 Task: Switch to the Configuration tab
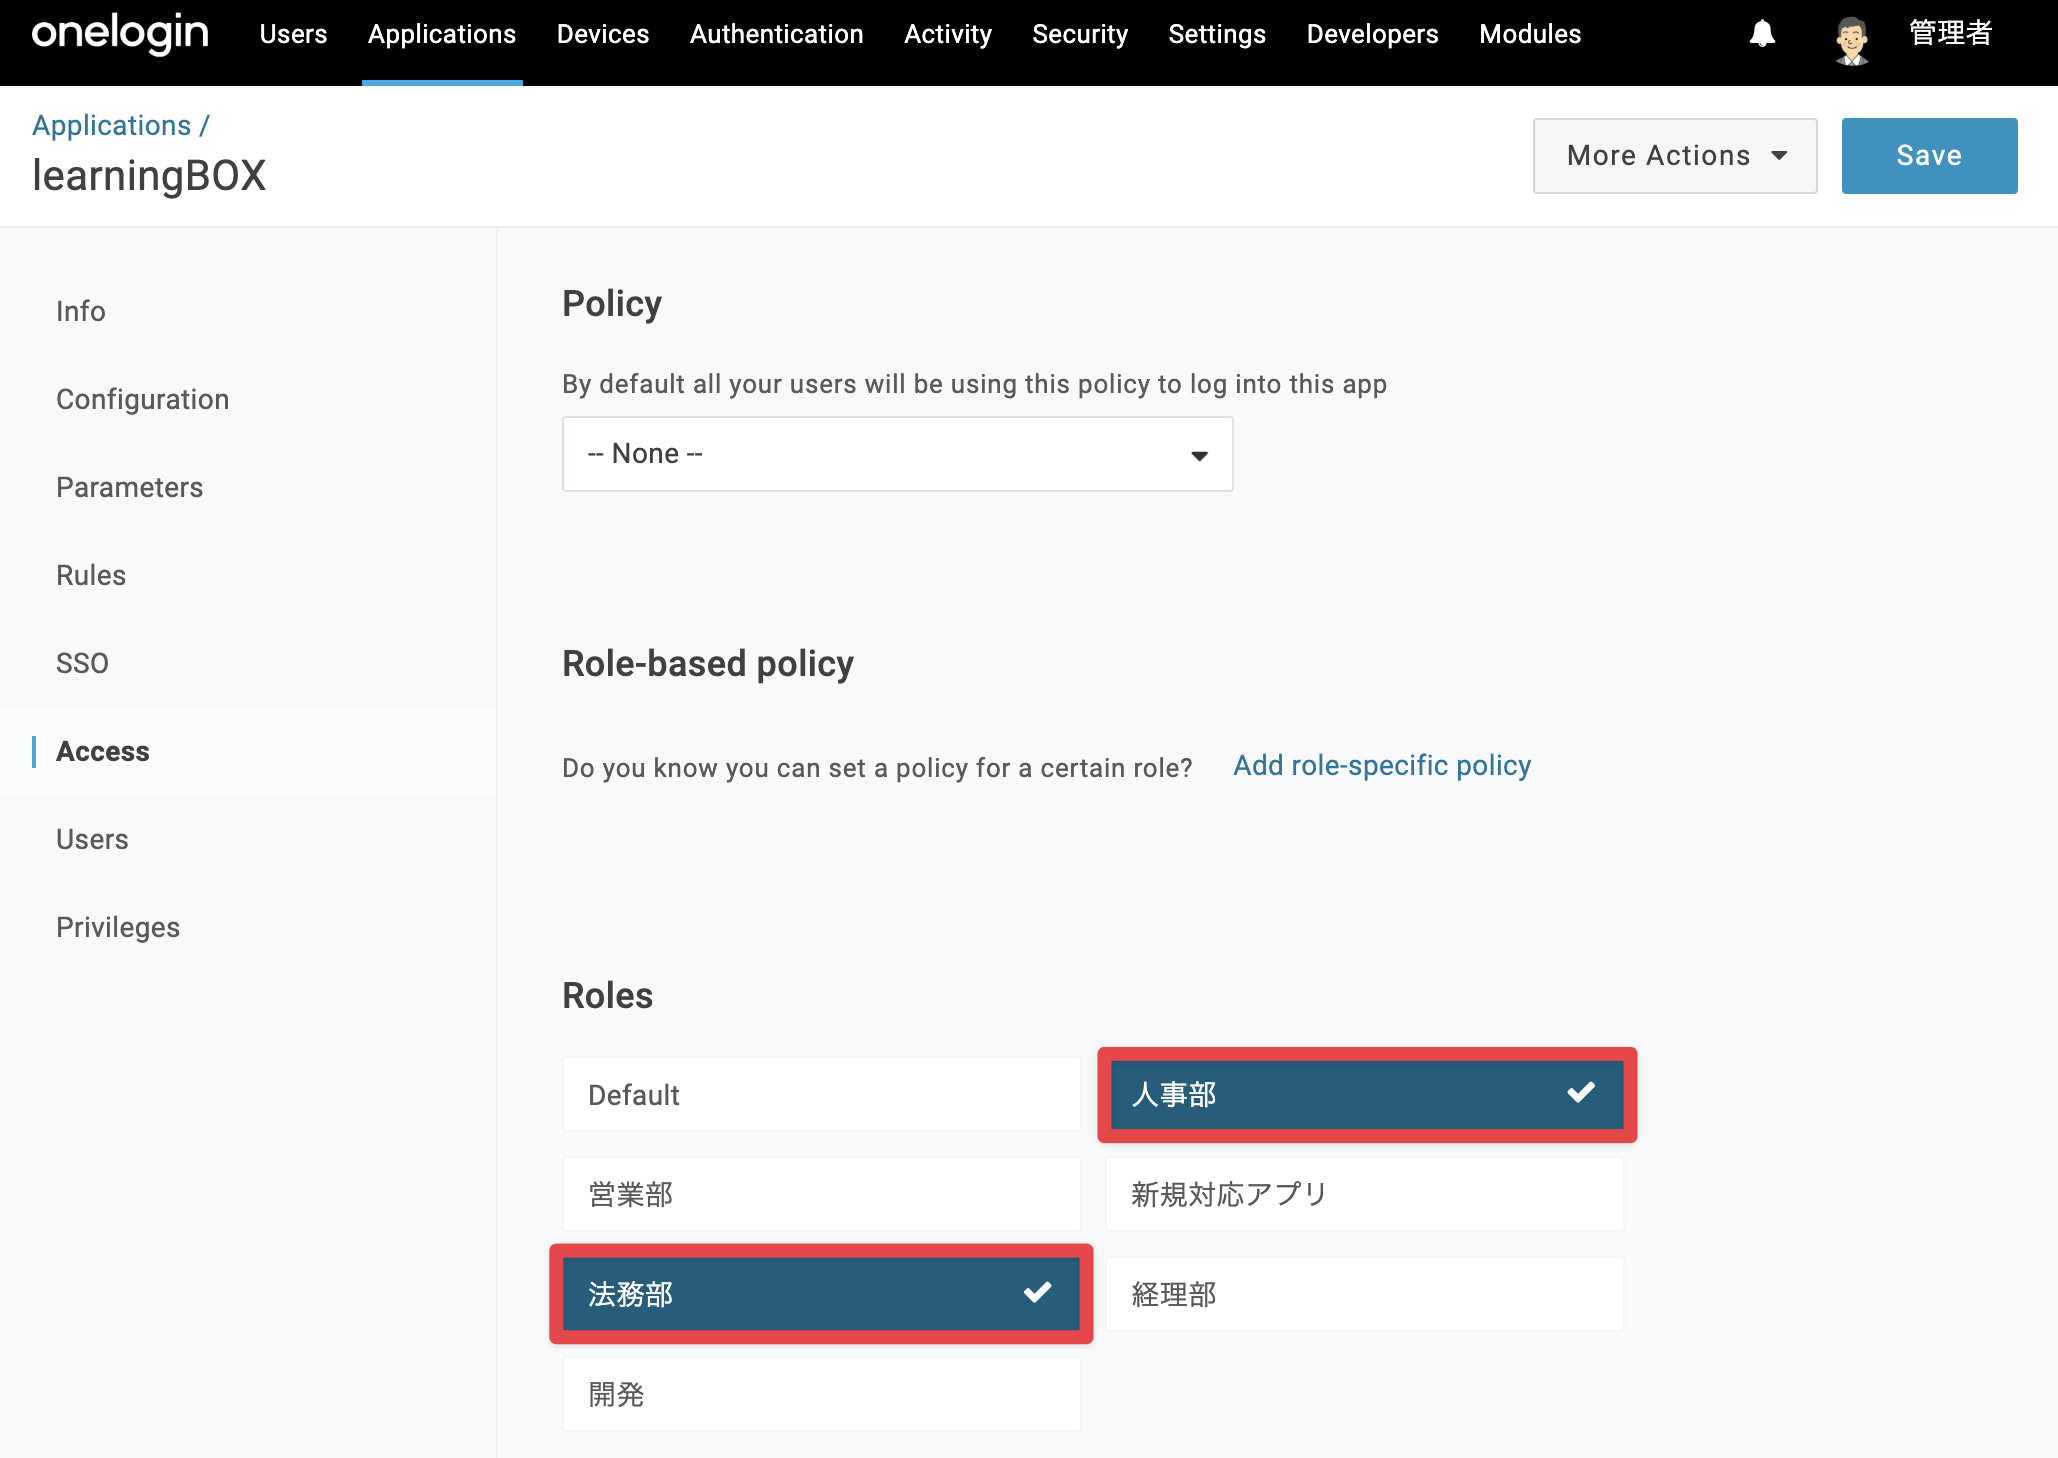tap(143, 399)
